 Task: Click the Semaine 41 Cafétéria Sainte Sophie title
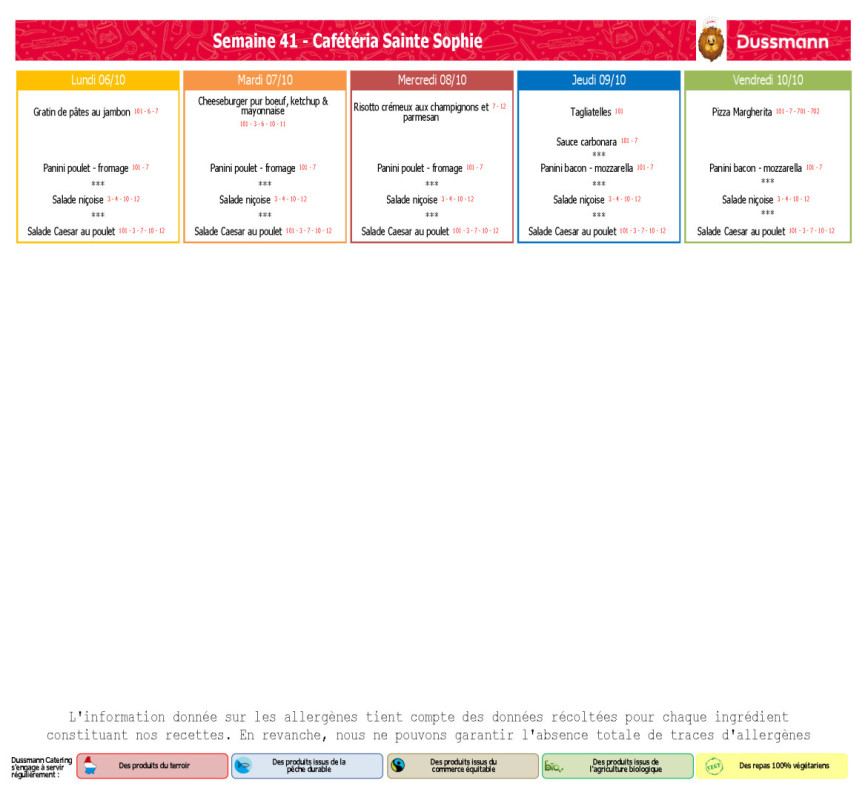pos(347,41)
